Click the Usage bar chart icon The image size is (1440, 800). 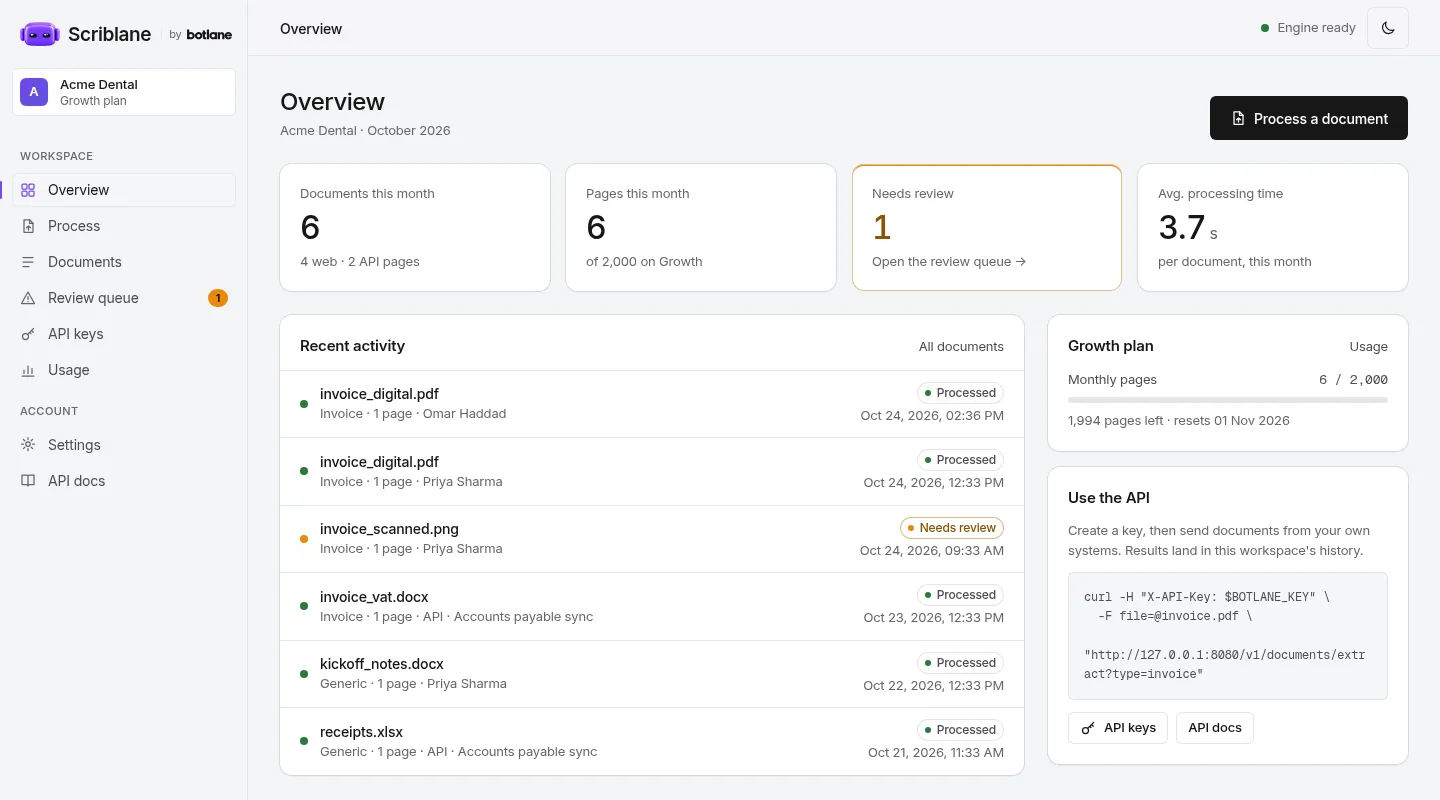[28, 370]
